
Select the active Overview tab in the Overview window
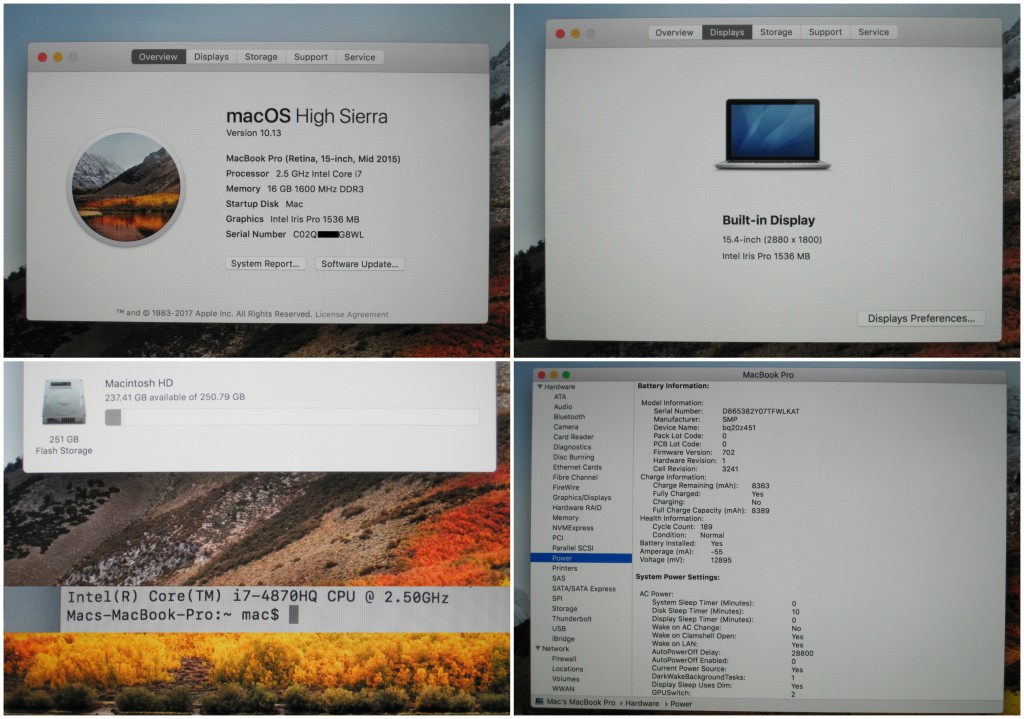[158, 57]
